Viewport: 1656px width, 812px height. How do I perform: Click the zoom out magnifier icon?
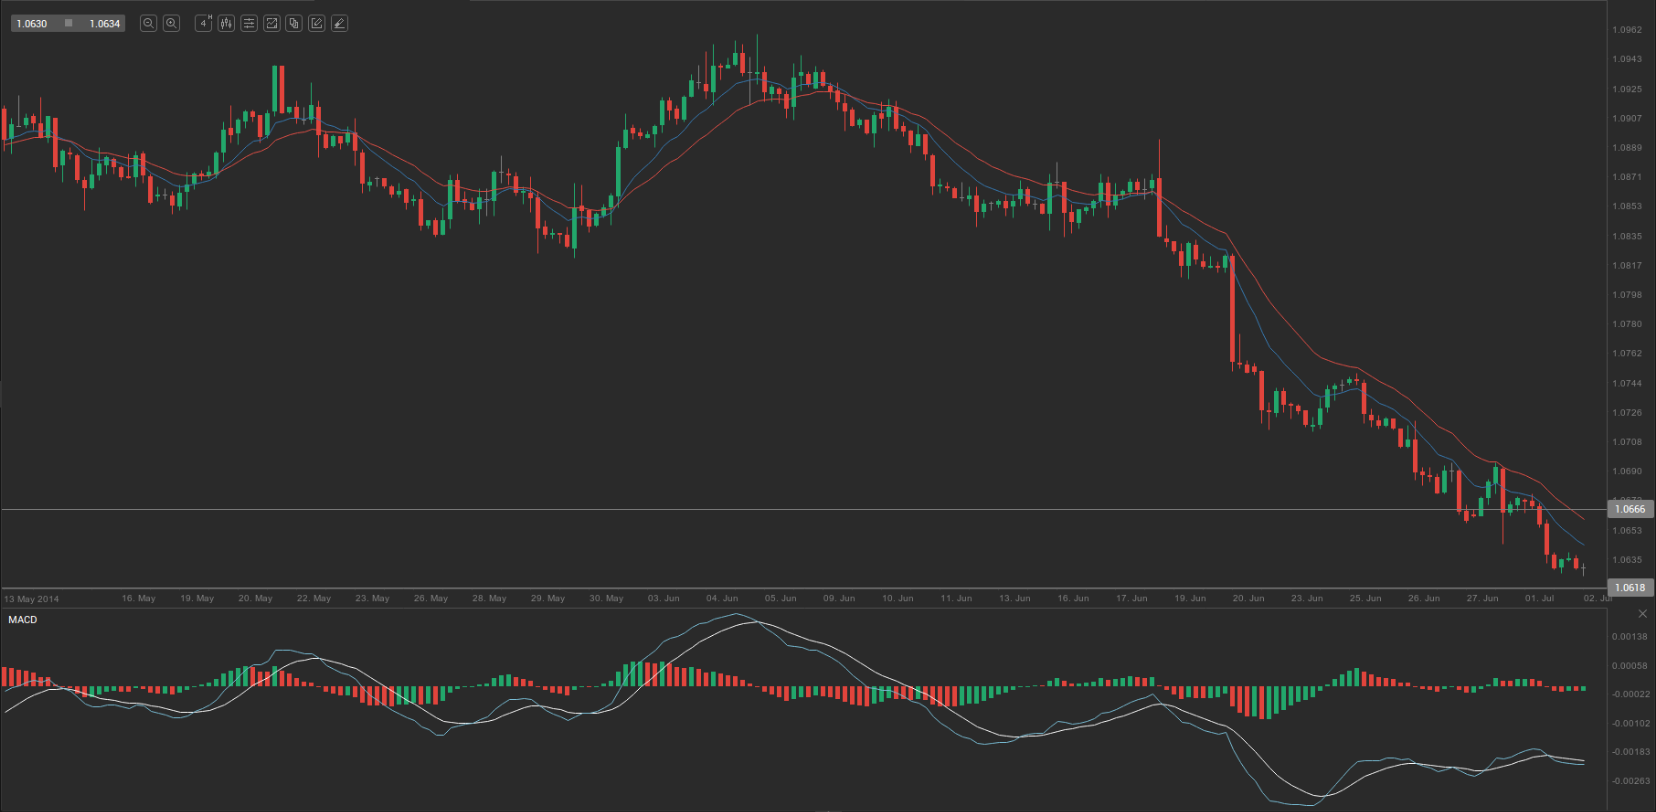tap(148, 23)
